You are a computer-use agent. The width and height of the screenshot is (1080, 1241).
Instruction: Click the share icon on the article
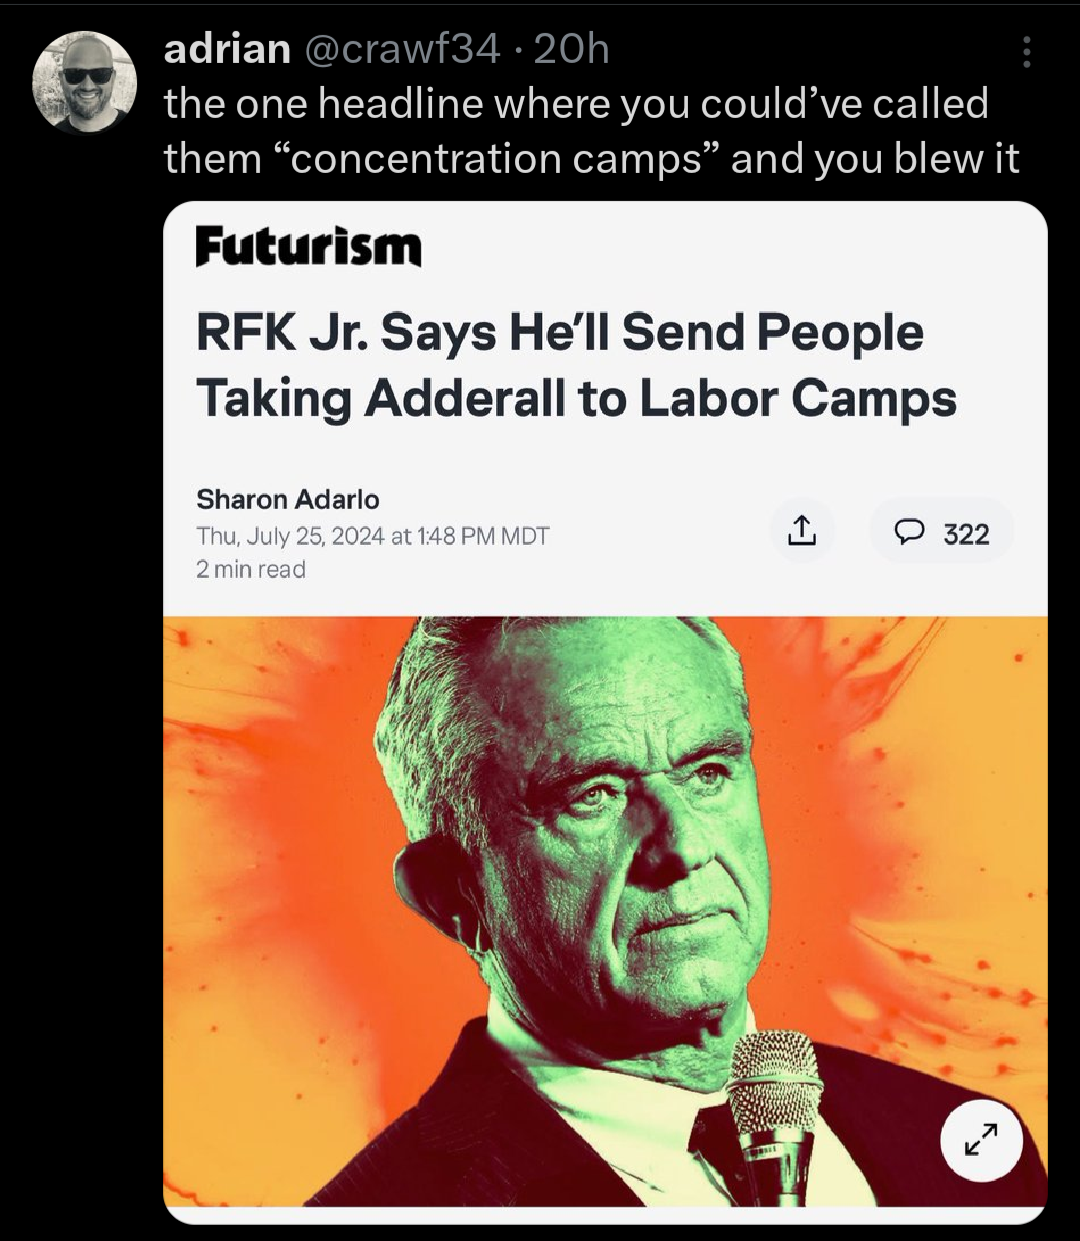pos(802,531)
